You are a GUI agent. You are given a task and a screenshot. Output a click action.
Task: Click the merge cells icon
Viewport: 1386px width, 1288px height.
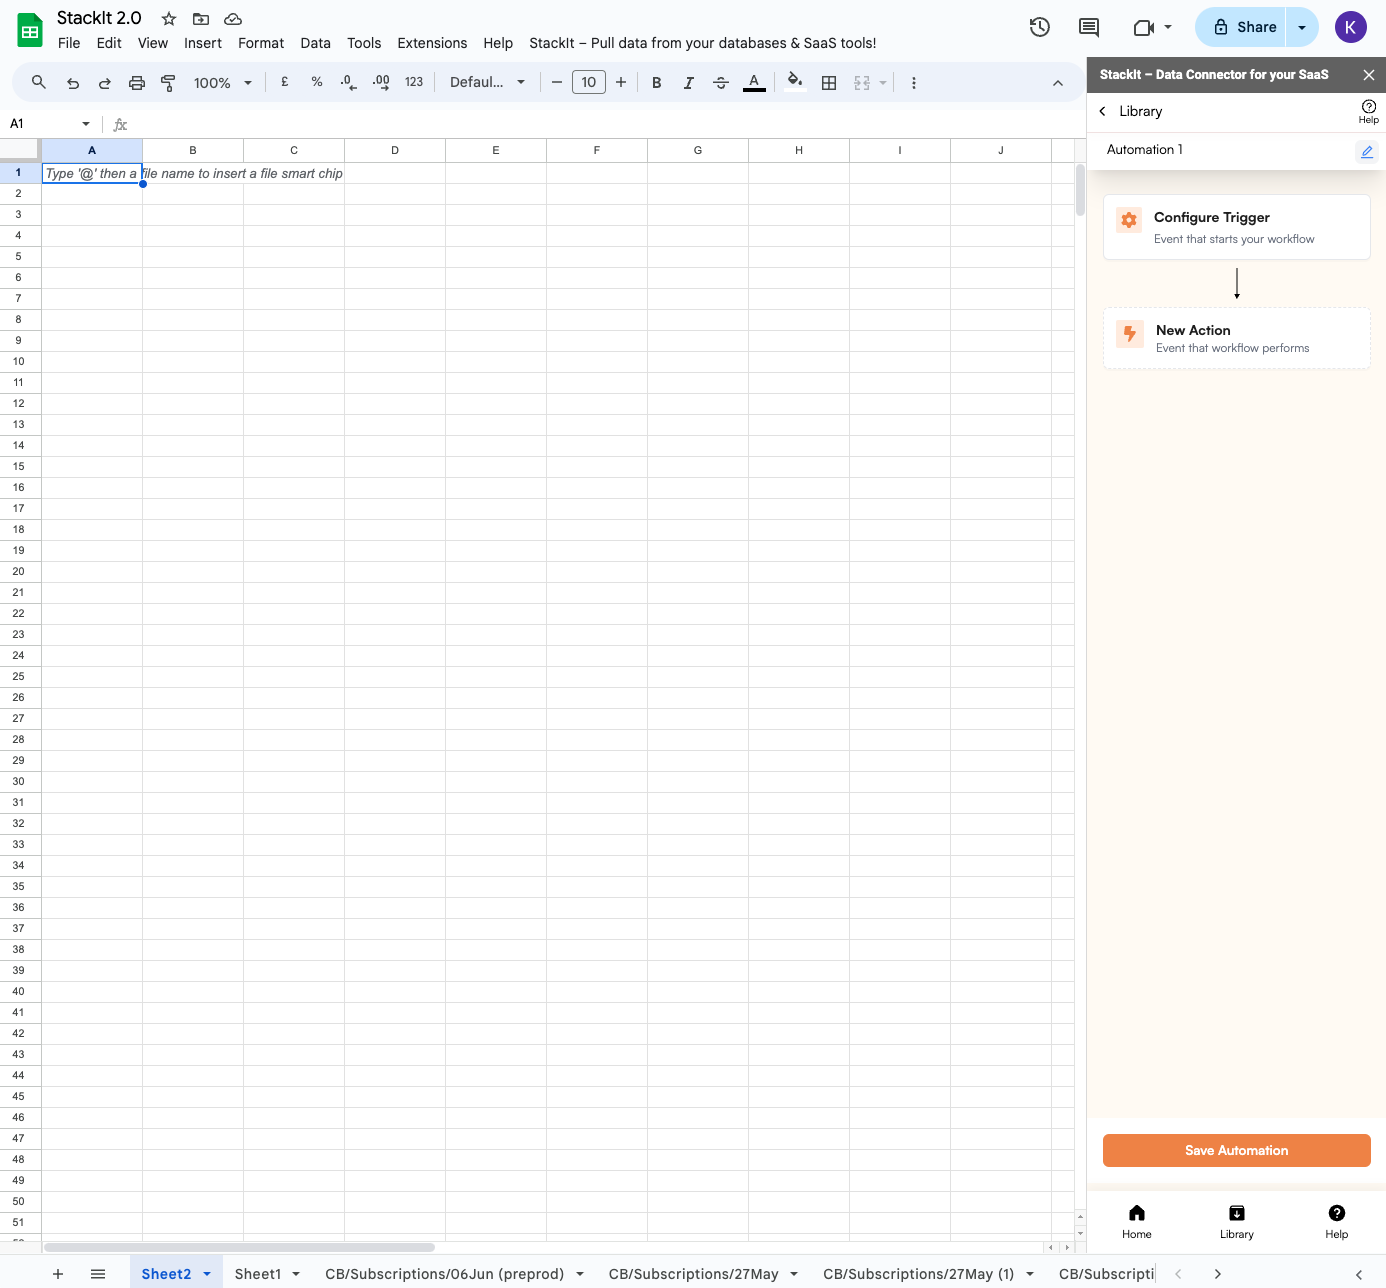coord(862,83)
